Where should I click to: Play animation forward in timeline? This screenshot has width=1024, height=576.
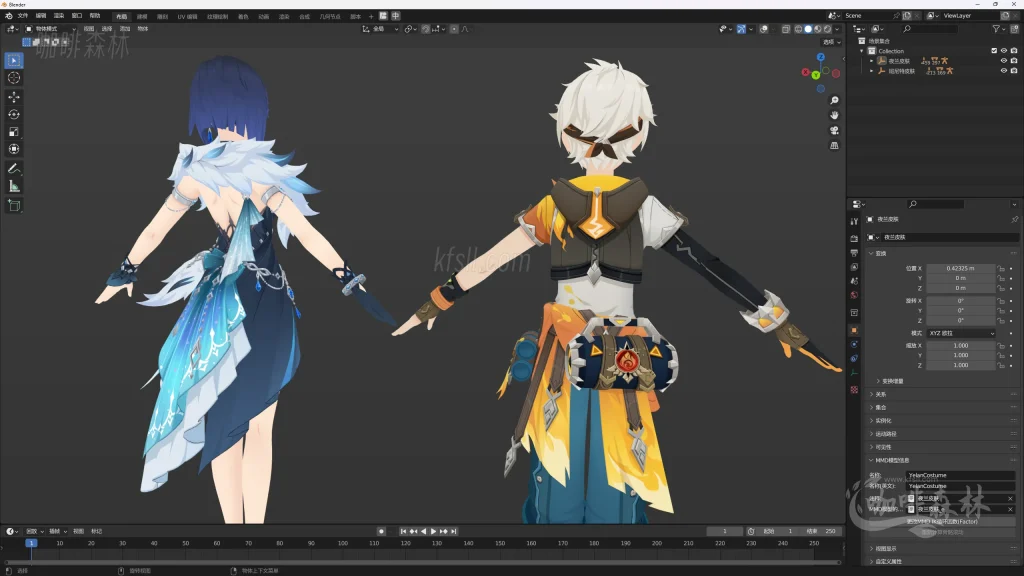(433, 532)
